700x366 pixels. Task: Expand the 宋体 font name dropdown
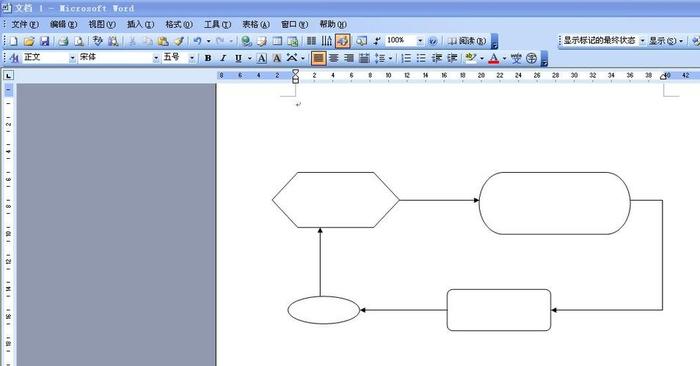coord(156,58)
